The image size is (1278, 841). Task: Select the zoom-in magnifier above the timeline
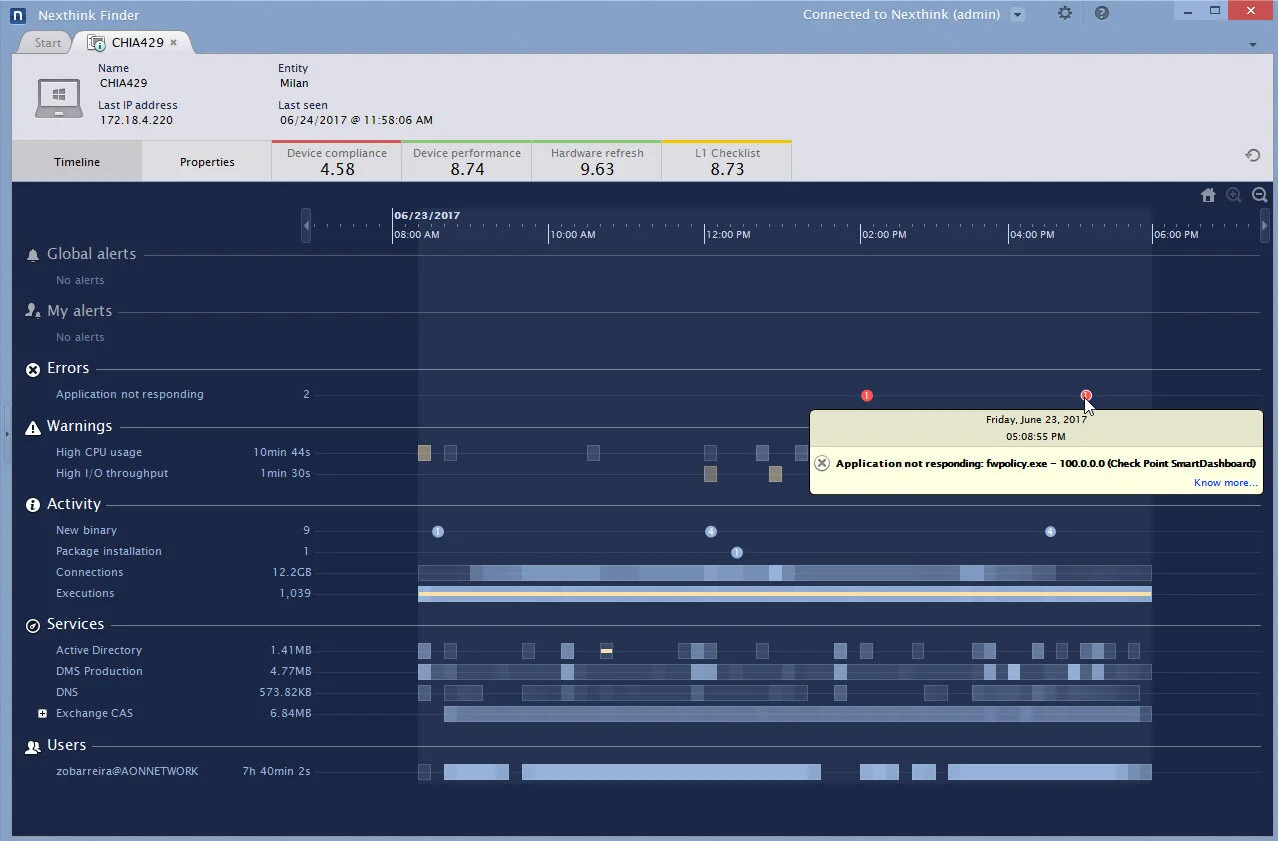tap(1234, 195)
